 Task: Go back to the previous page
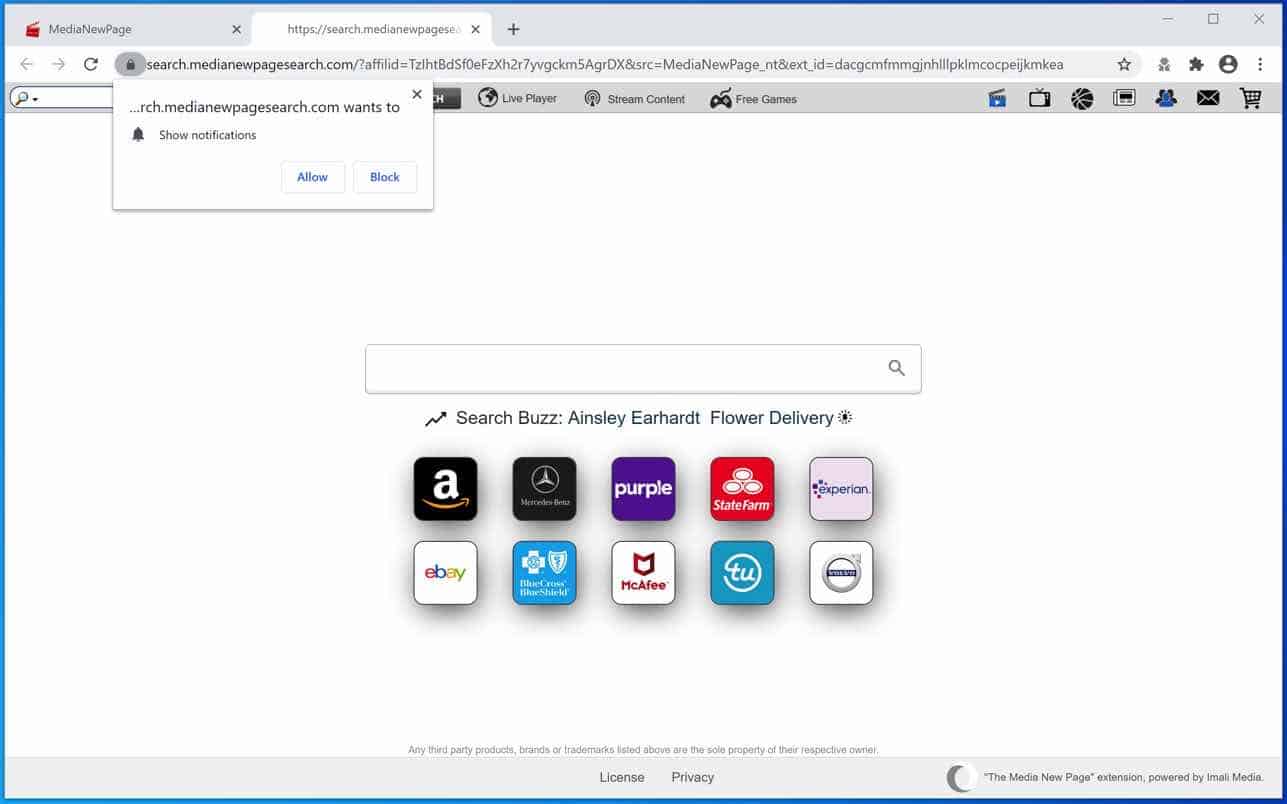26,64
